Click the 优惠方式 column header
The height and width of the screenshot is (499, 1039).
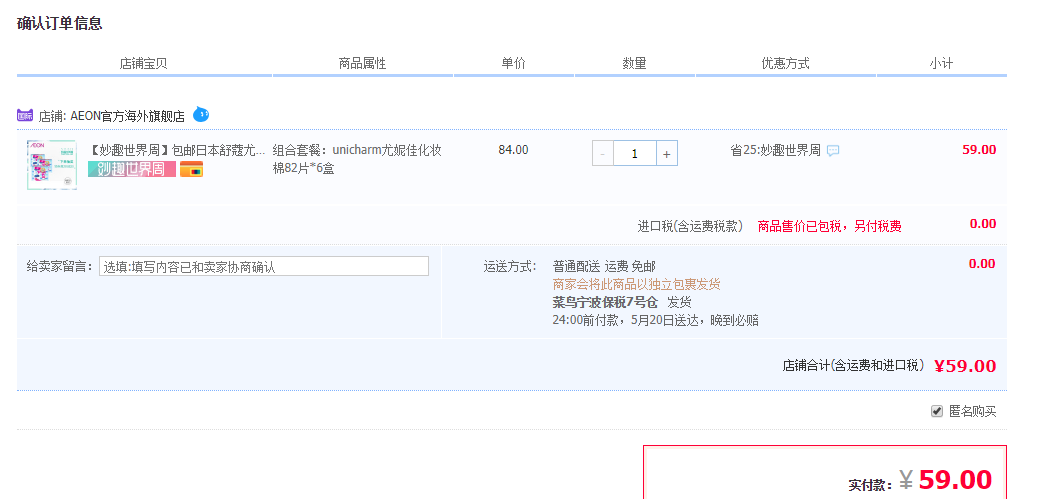(785, 63)
